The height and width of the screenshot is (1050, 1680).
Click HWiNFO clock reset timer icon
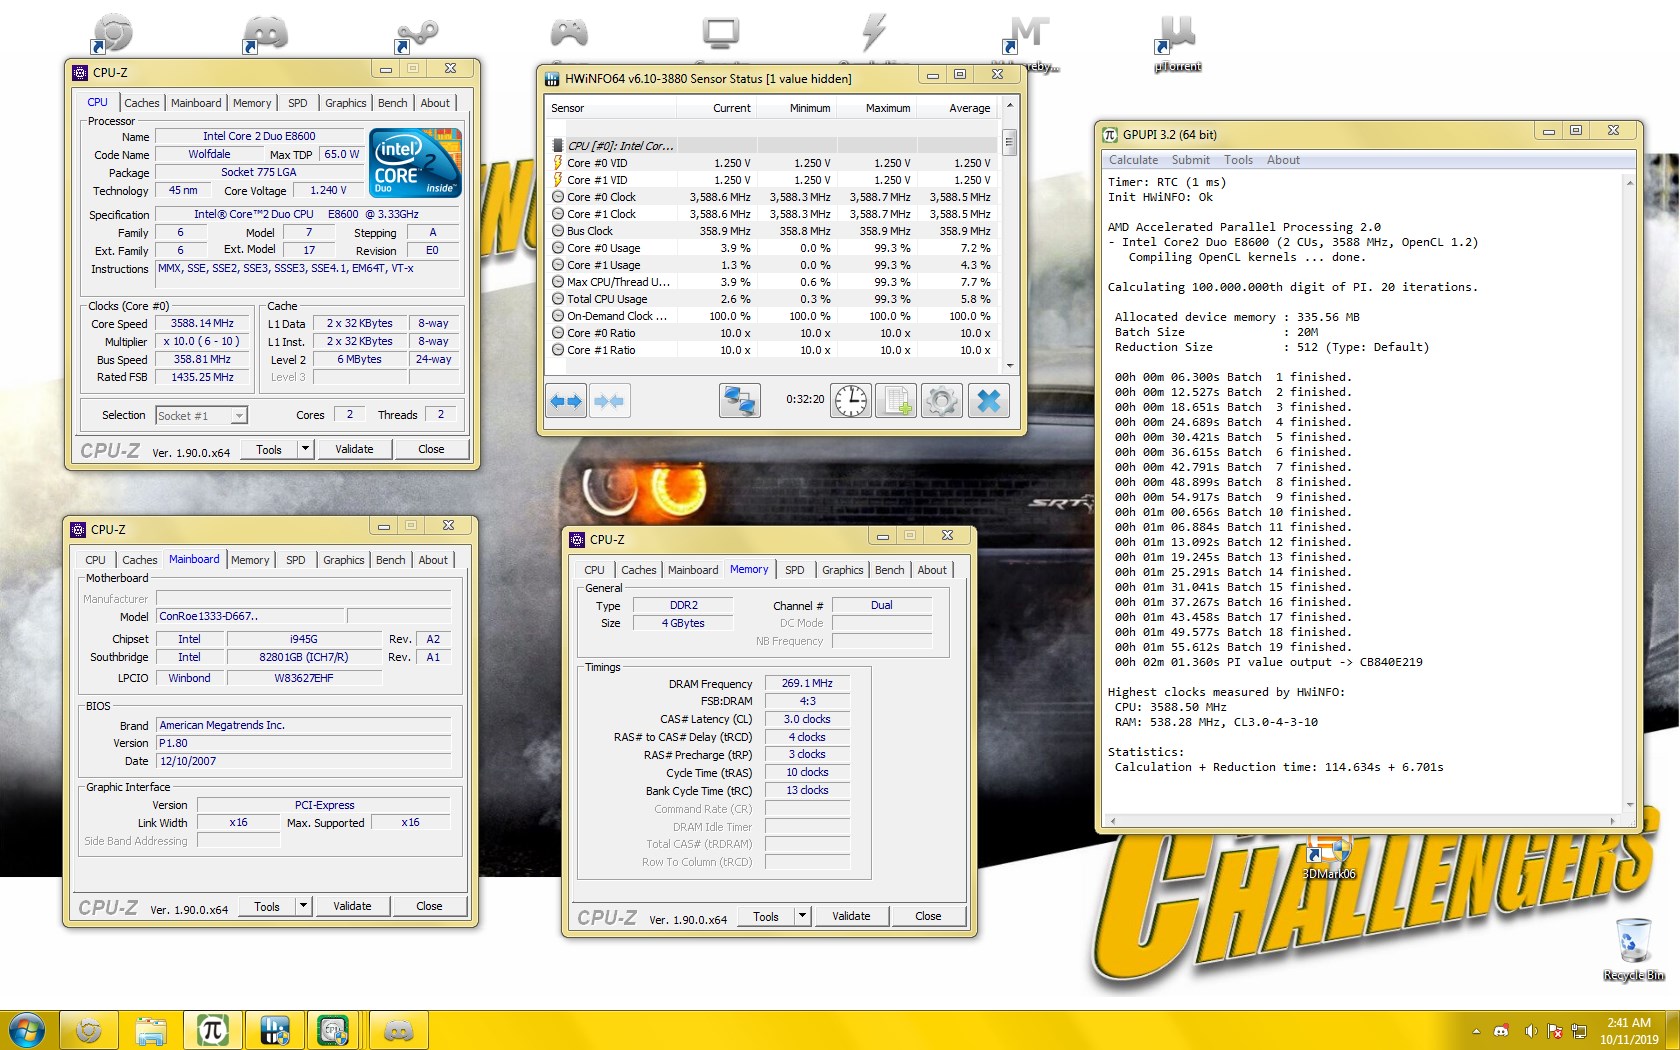851,401
